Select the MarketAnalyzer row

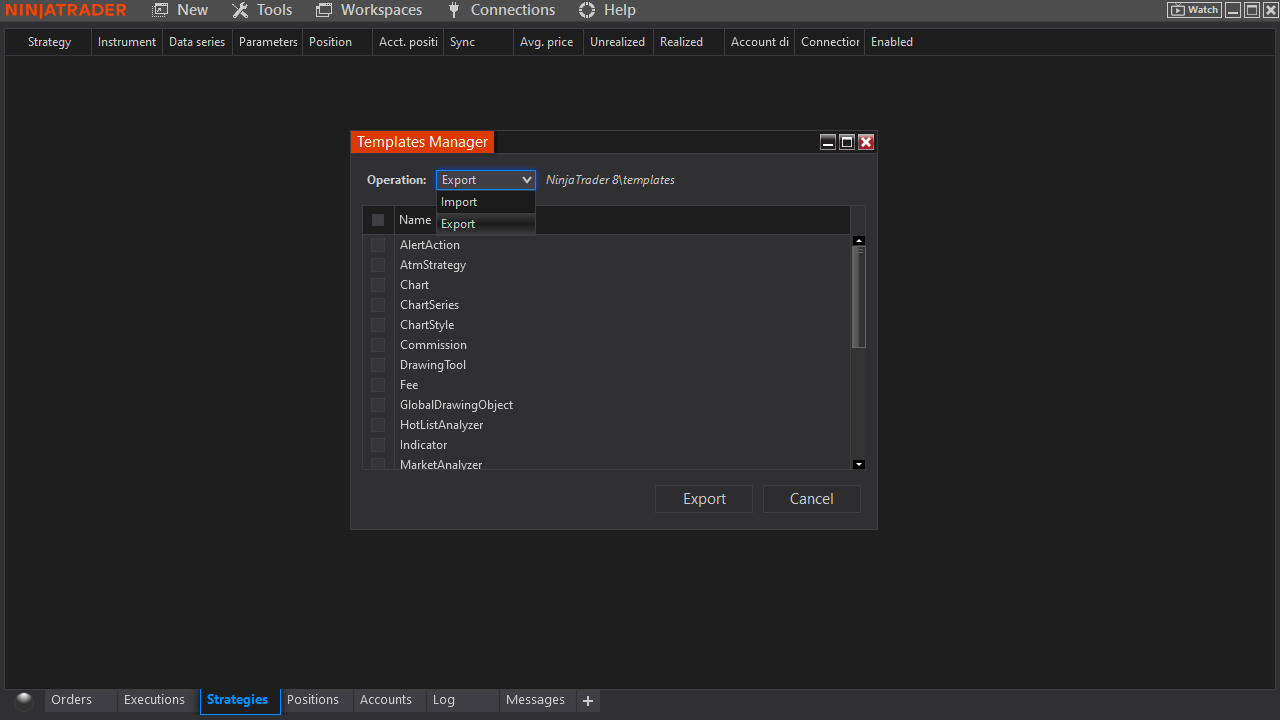click(607, 463)
